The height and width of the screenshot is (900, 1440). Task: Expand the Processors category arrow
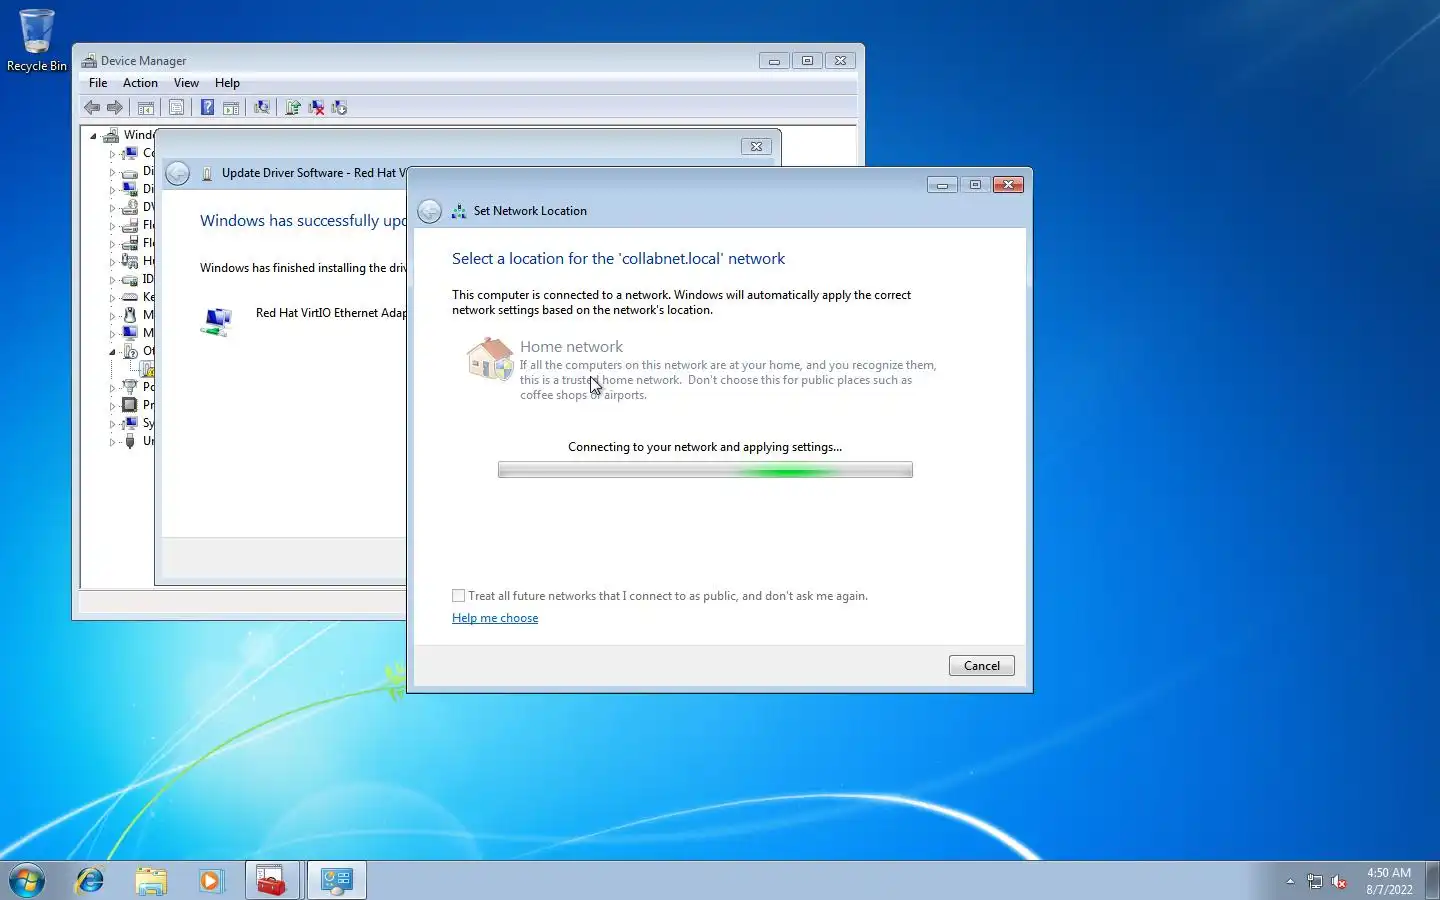pos(112,406)
